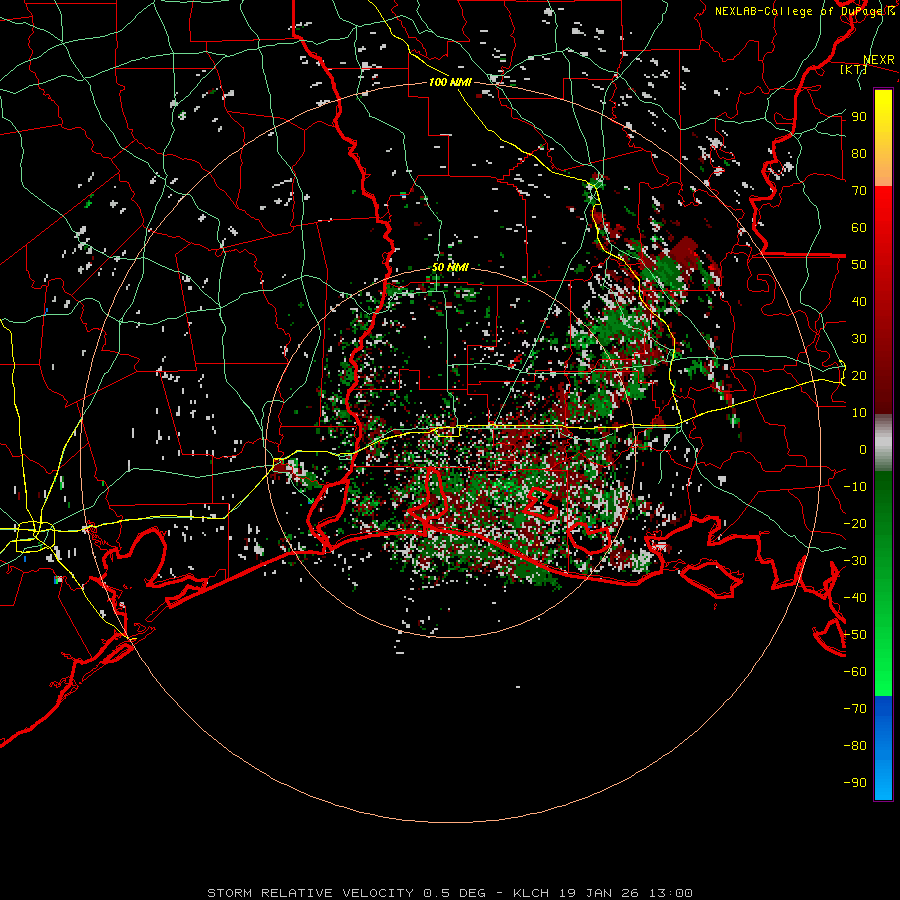Click the 100 NMI range ring label
900x900 pixels.
[450, 82]
